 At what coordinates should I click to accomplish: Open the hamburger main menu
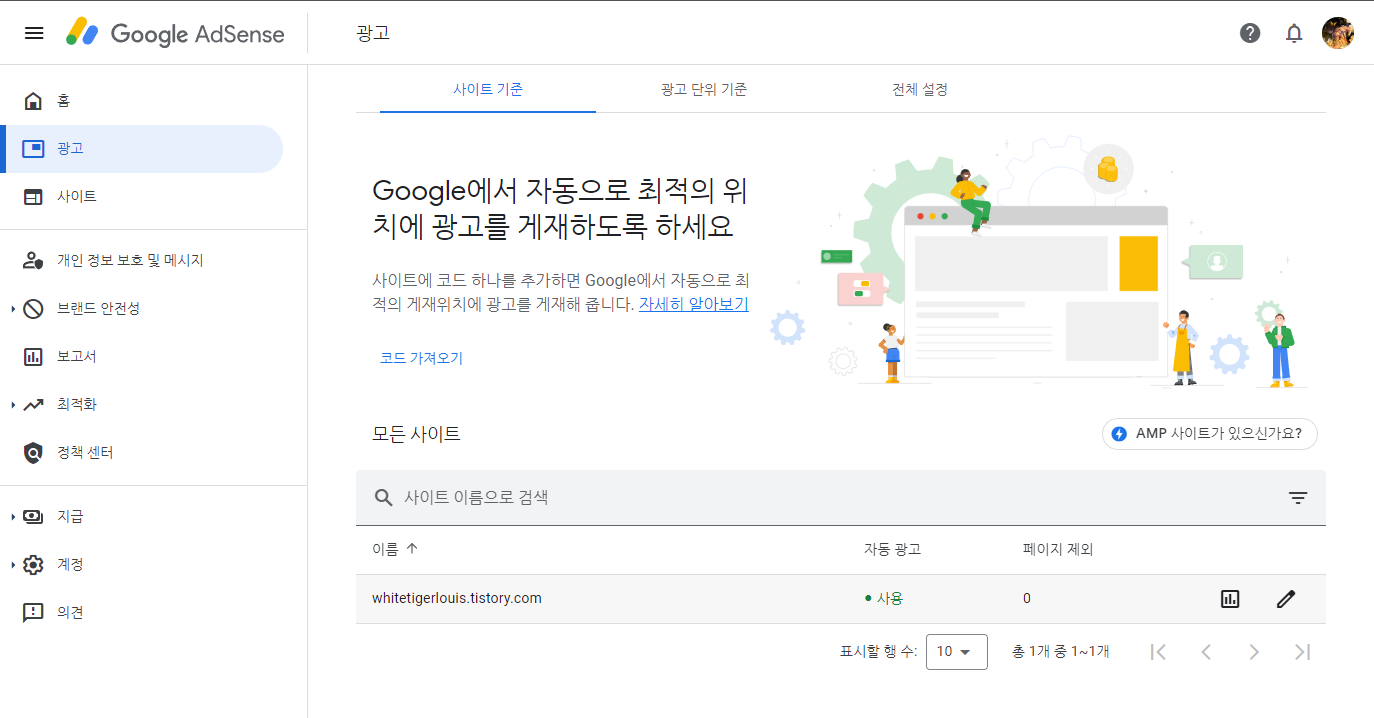(34, 33)
